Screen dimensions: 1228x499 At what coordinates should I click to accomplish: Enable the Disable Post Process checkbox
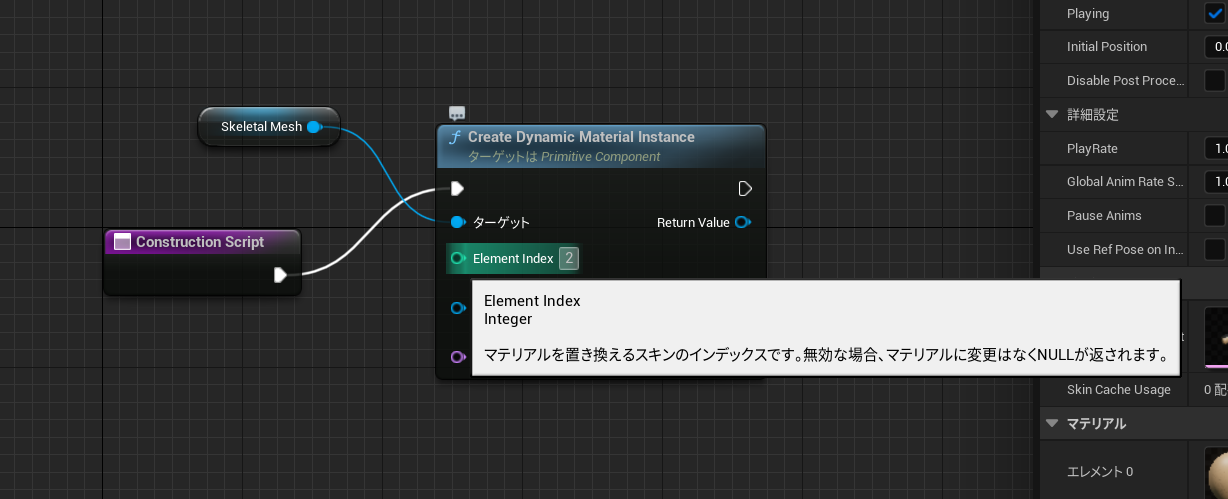pyautogui.click(x=1215, y=81)
